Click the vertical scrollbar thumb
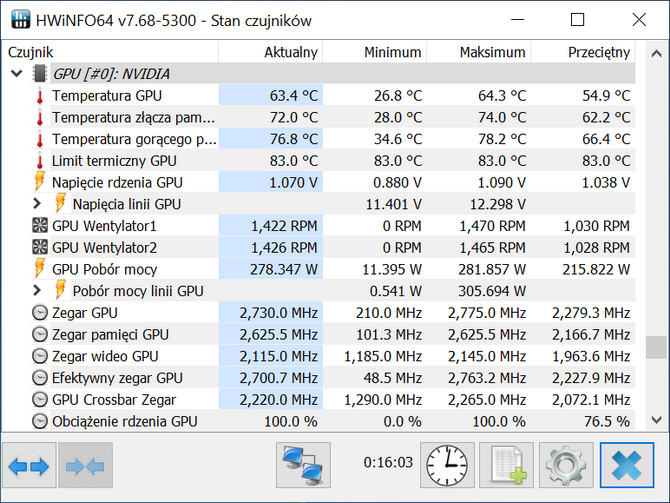This screenshot has width=670, height=503. [x=656, y=347]
